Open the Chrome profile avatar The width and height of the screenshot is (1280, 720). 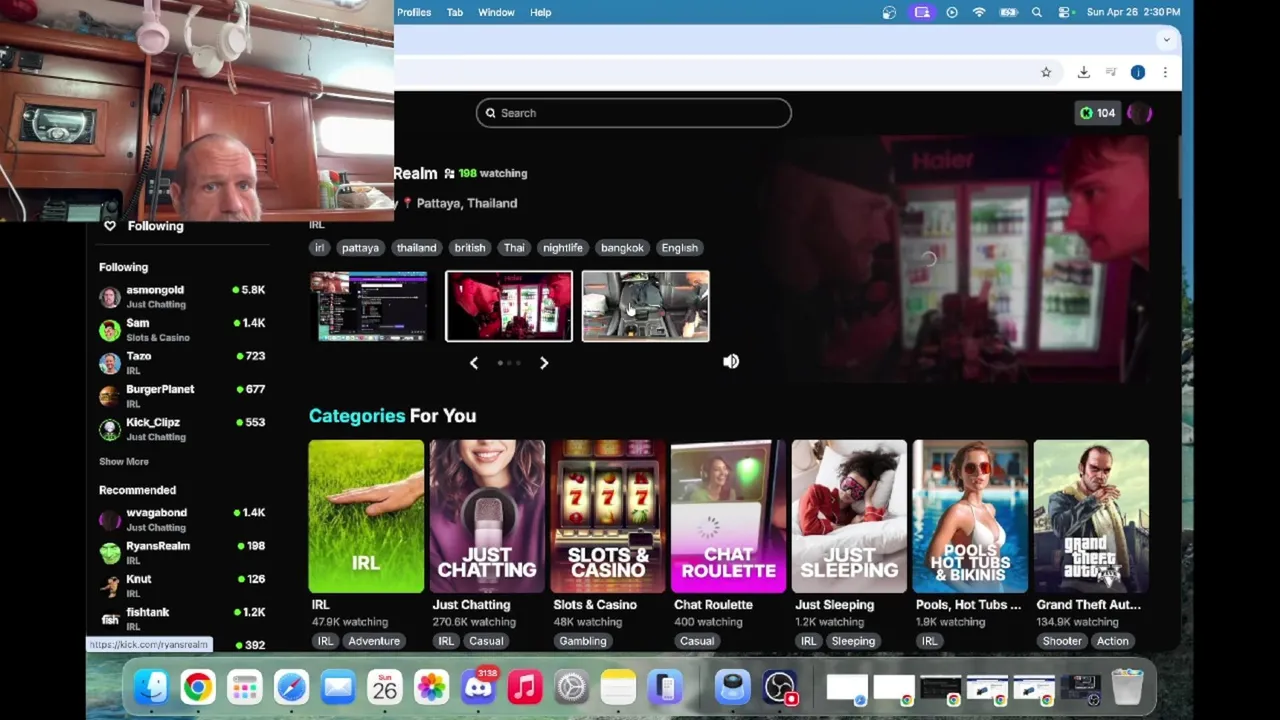pos(1138,72)
